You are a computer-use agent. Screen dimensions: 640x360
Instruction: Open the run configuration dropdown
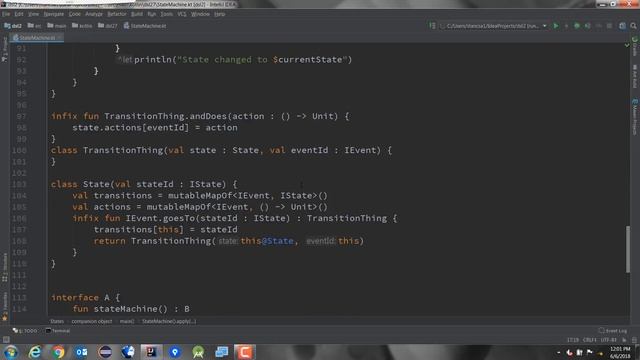click(493, 26)
